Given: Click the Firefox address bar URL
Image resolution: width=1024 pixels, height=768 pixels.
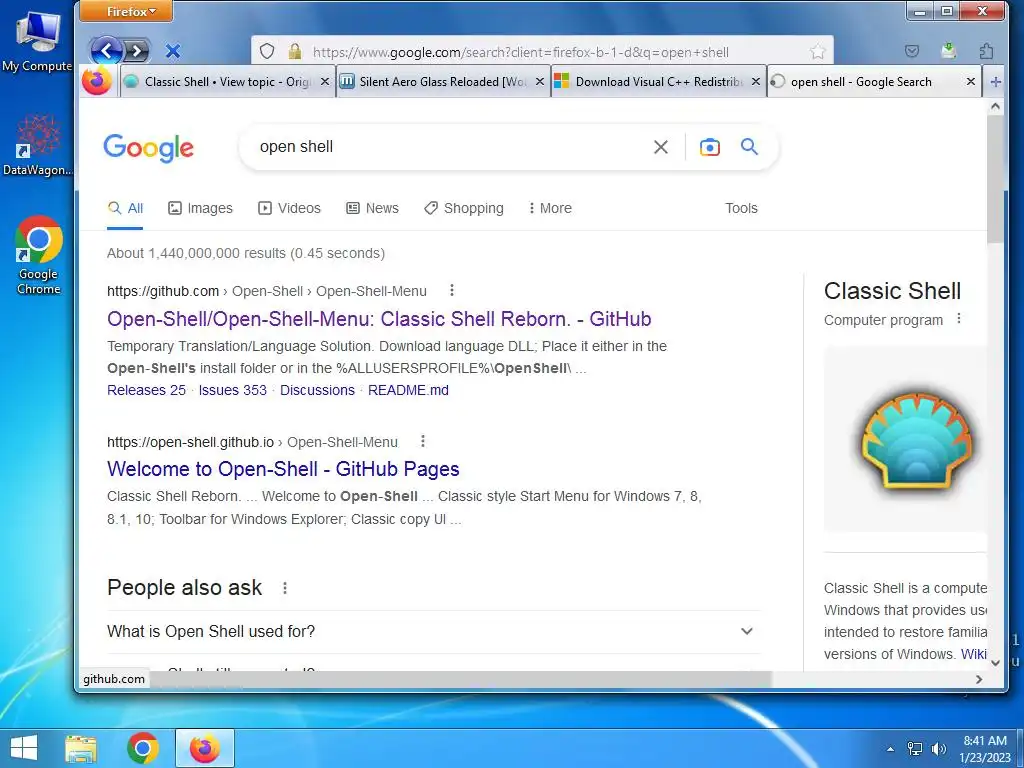Looking at the screenshot, I should (520, 52).
